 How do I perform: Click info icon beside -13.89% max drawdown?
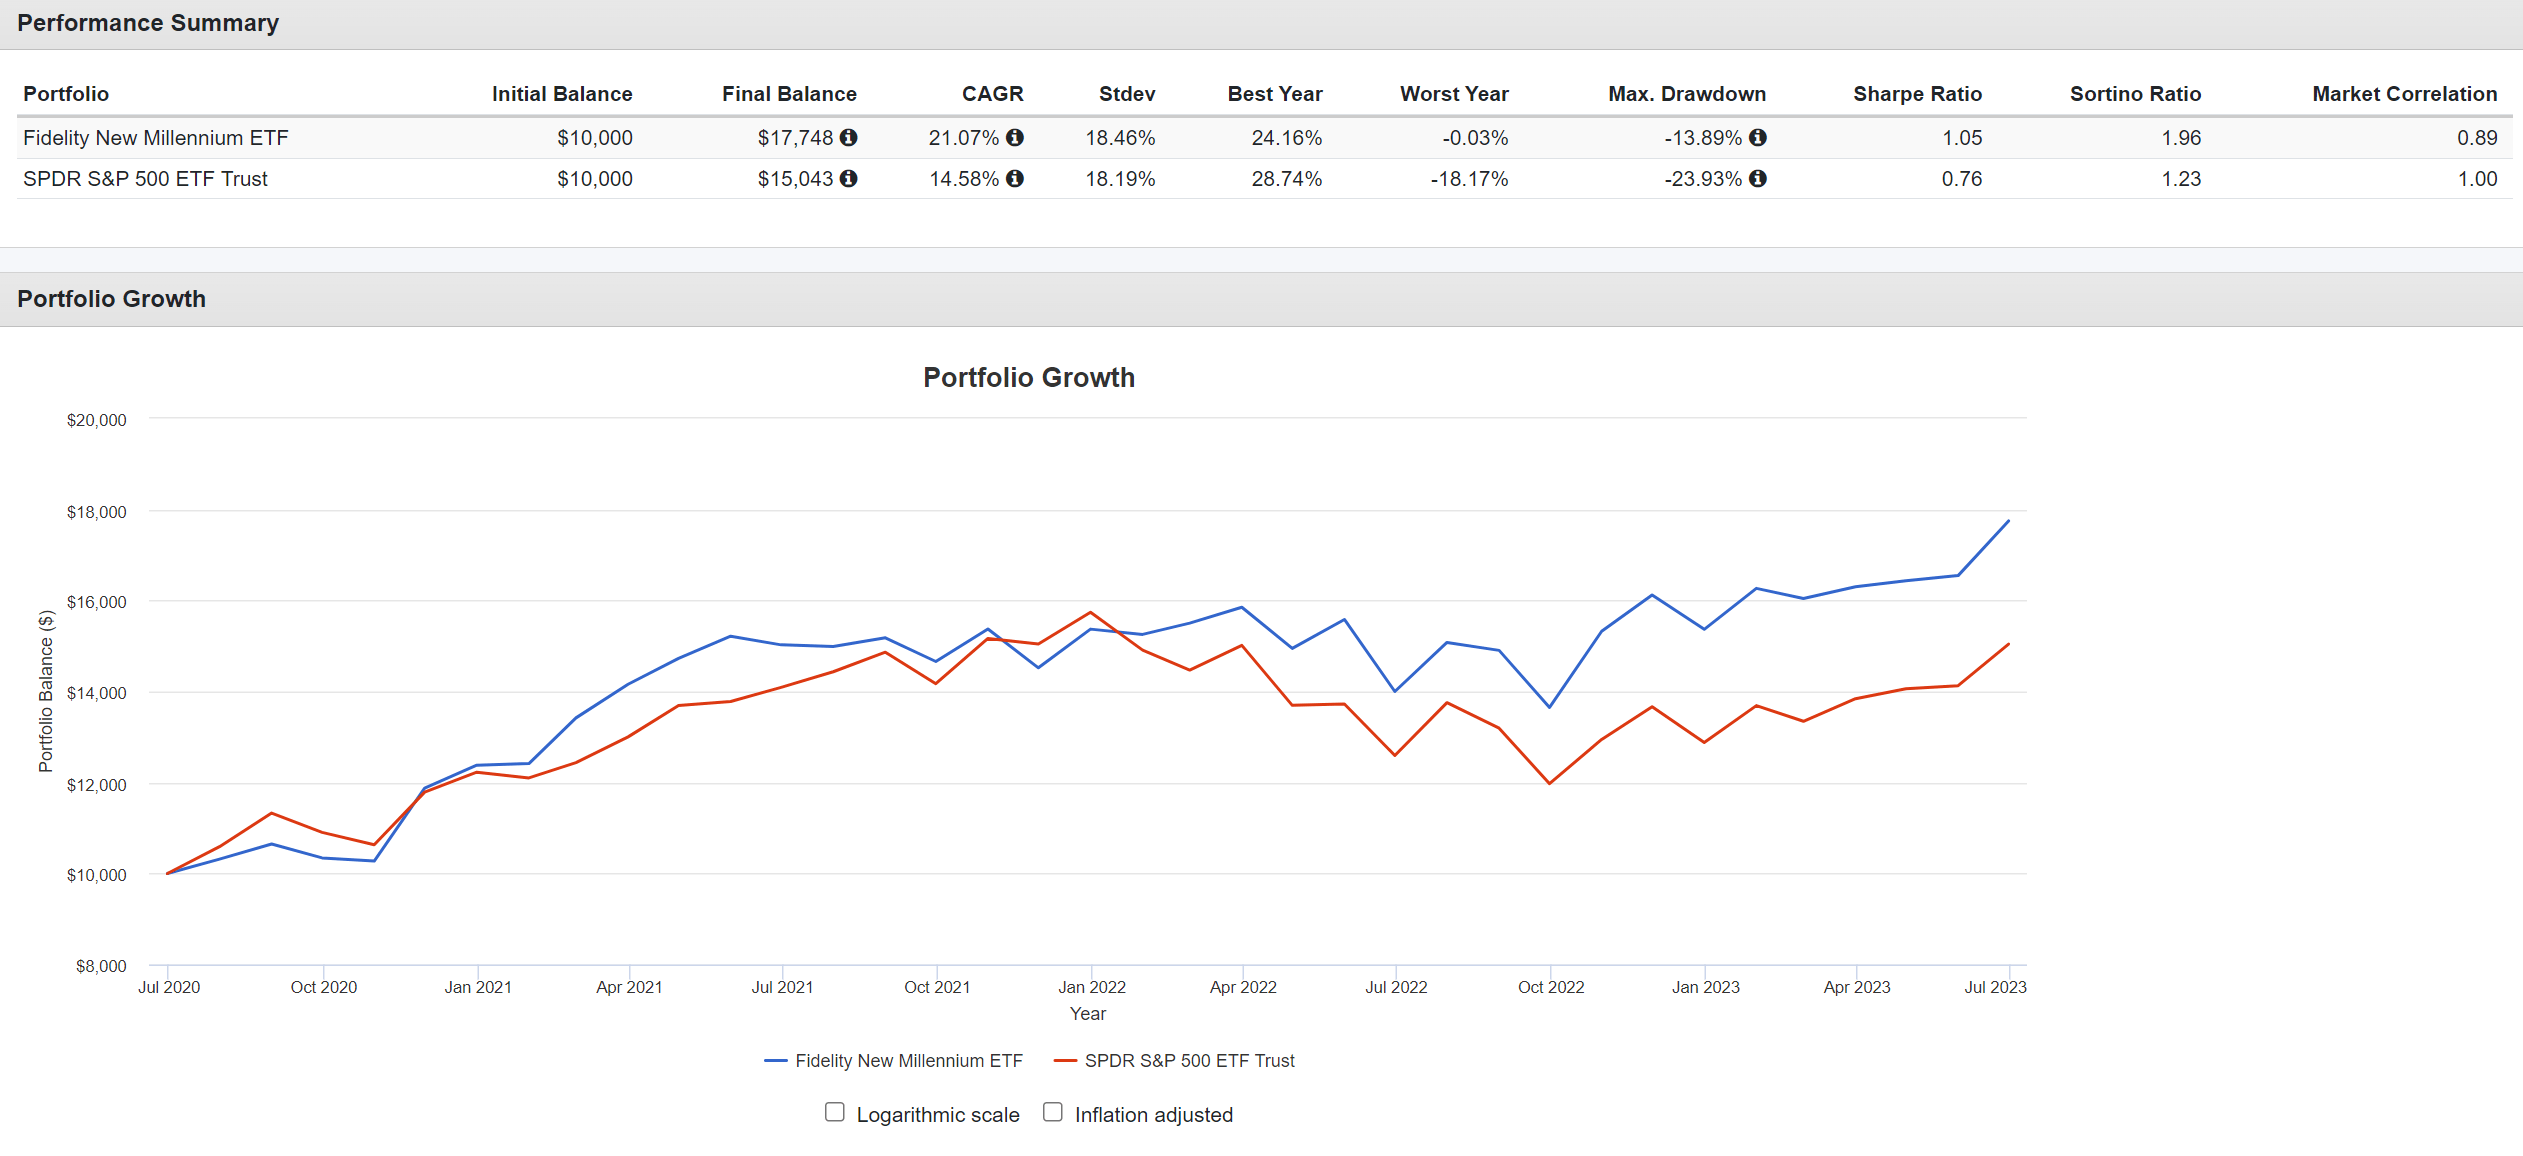1757,137
